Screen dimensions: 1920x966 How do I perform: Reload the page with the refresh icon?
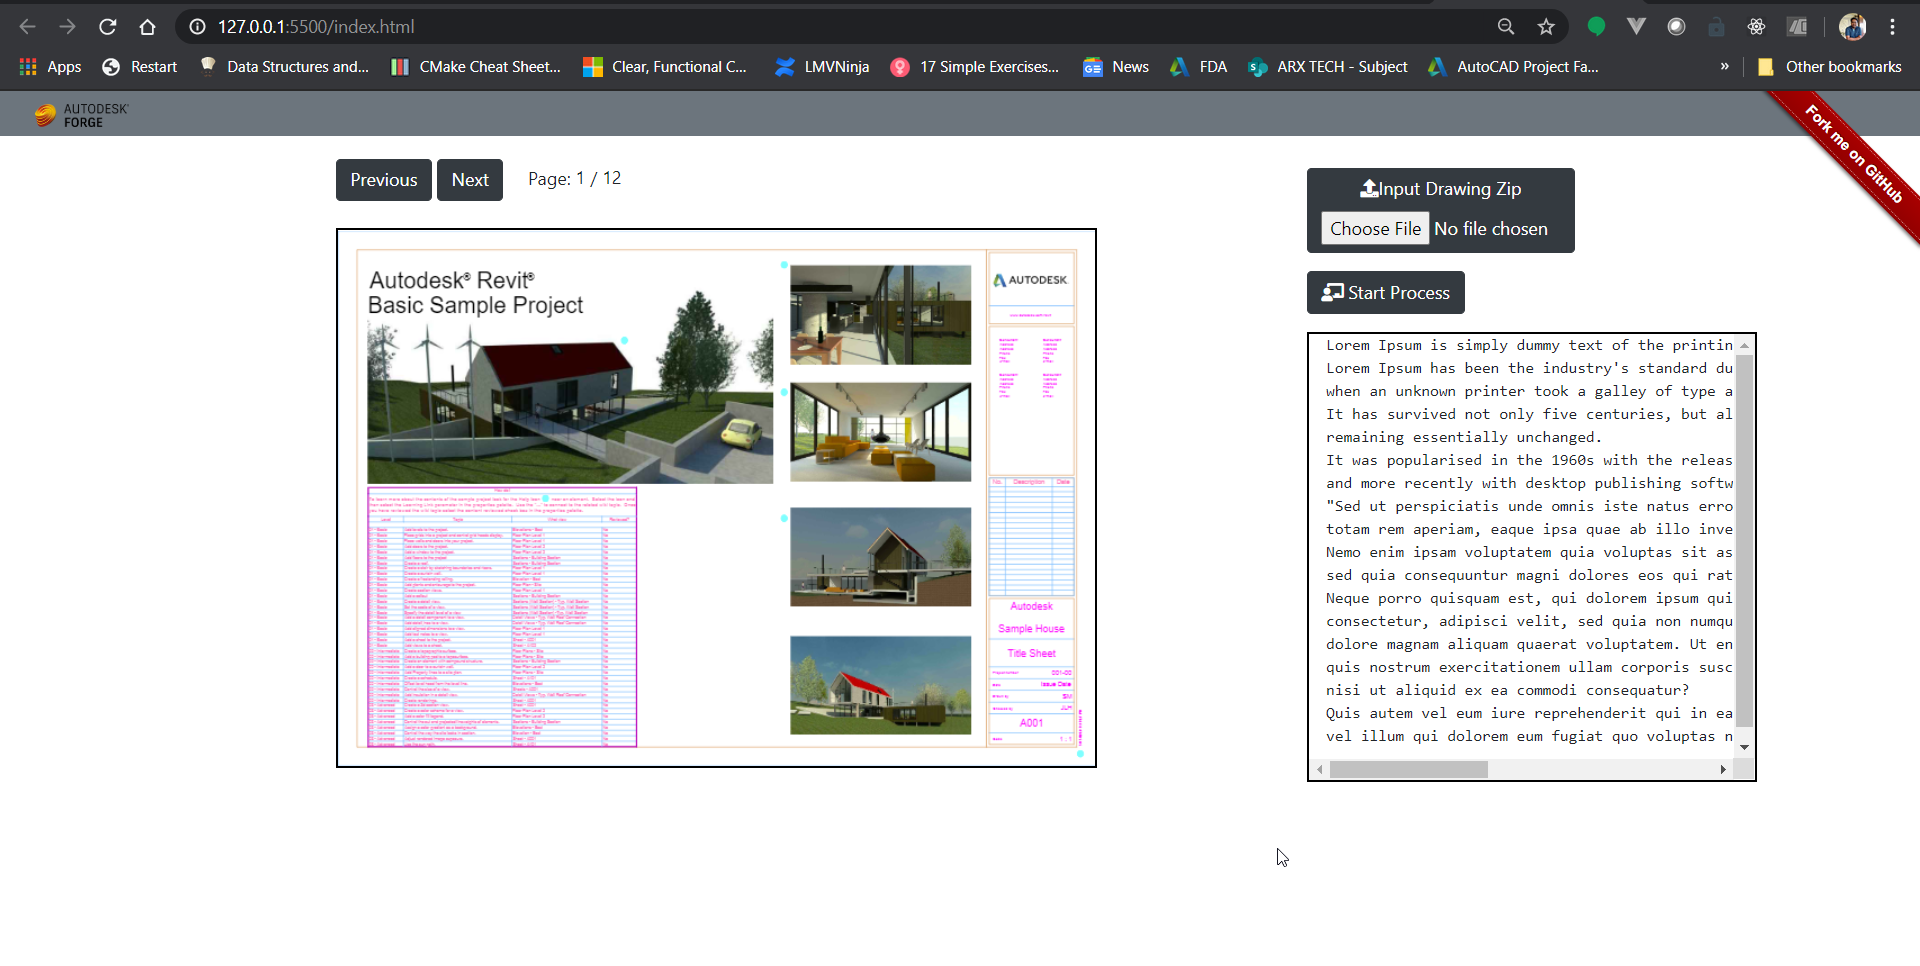coord(107,27)
